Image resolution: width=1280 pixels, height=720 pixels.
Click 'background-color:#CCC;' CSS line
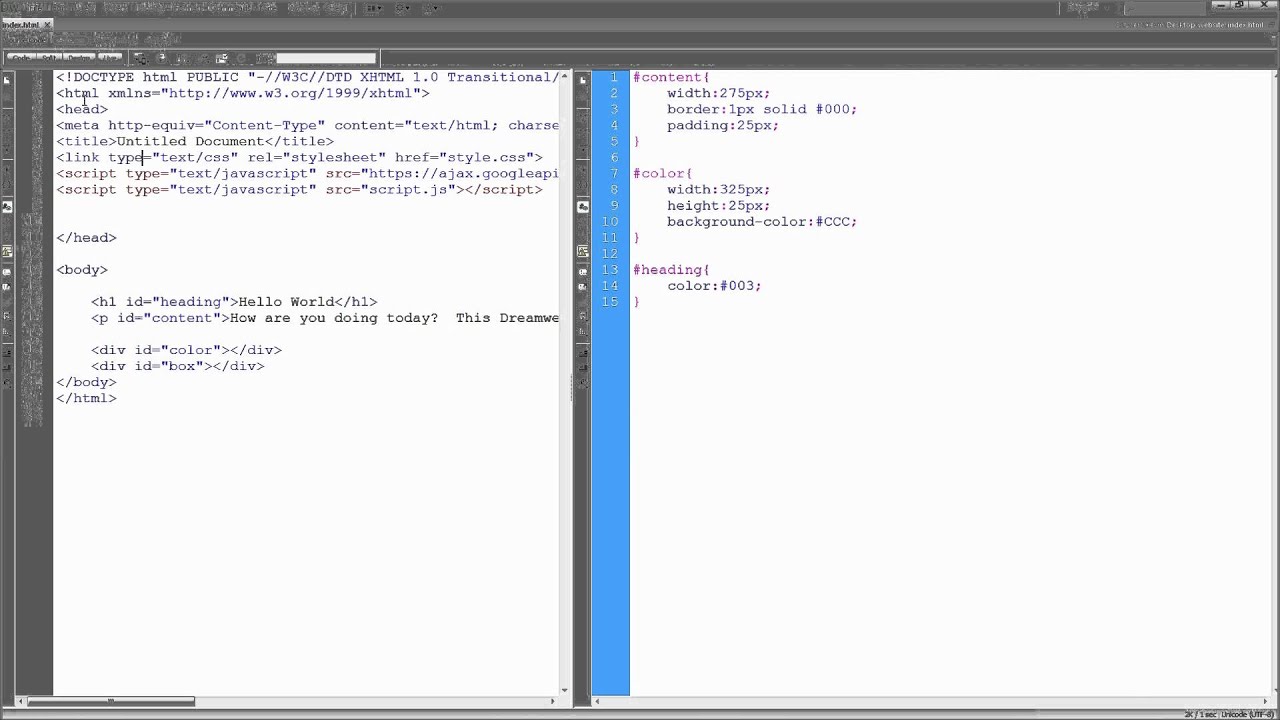click(x=762, y=221)
